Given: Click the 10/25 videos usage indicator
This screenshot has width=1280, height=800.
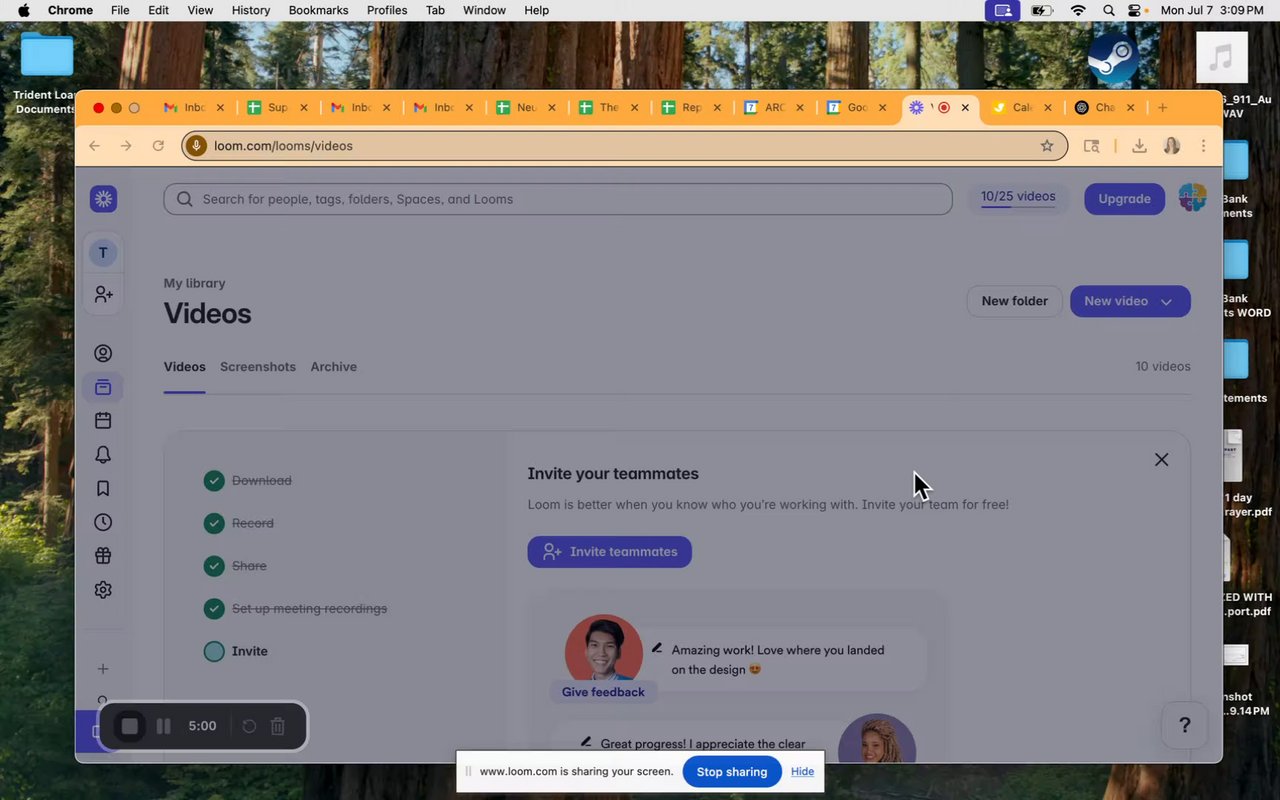Looking at the screenshot, I should (x=1018, y=198).
